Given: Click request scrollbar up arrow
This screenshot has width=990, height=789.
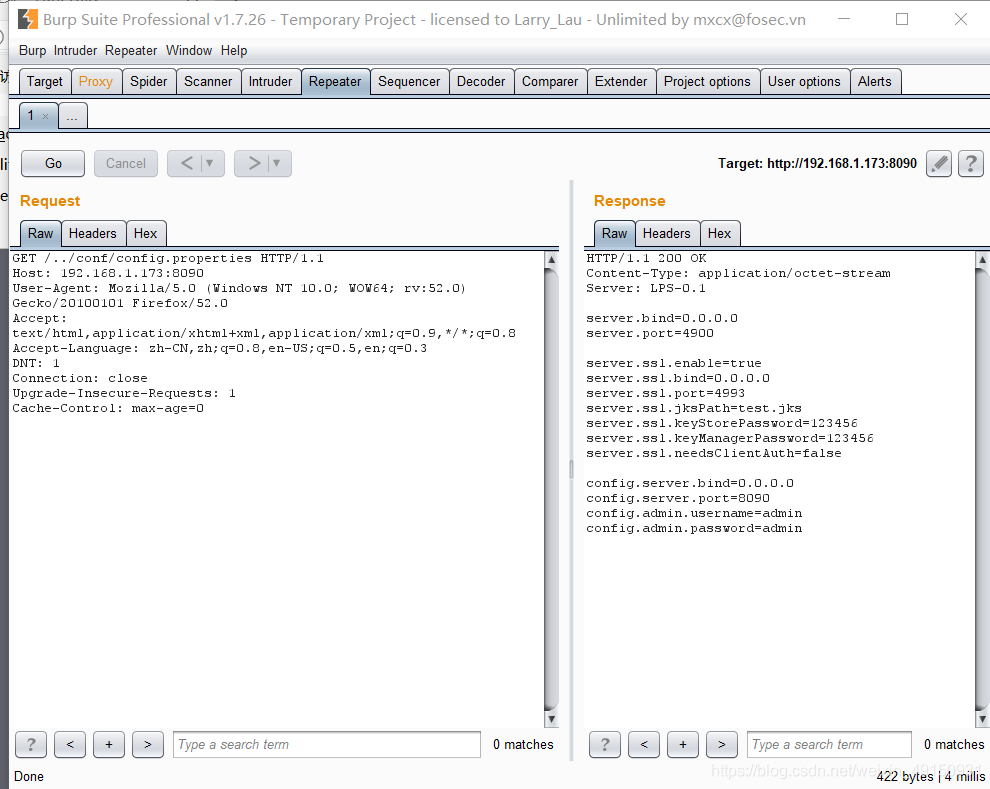Looking at the screenshot, I should (x=551, y=259).
